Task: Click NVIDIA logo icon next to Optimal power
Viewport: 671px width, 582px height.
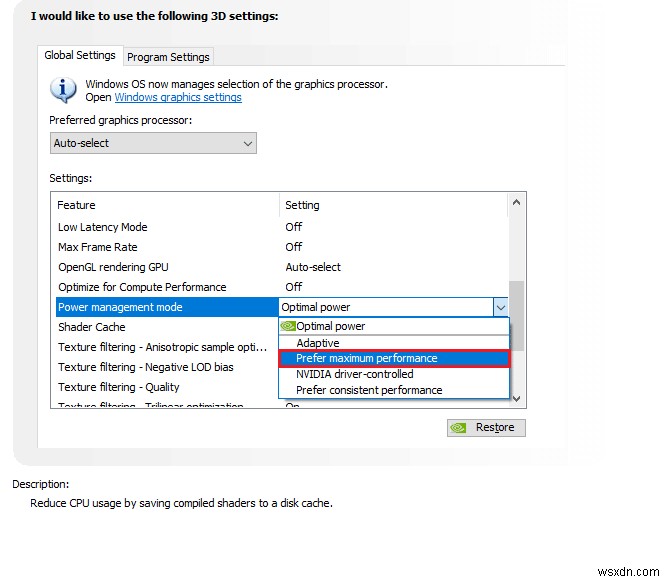Action: coord(287,326)
